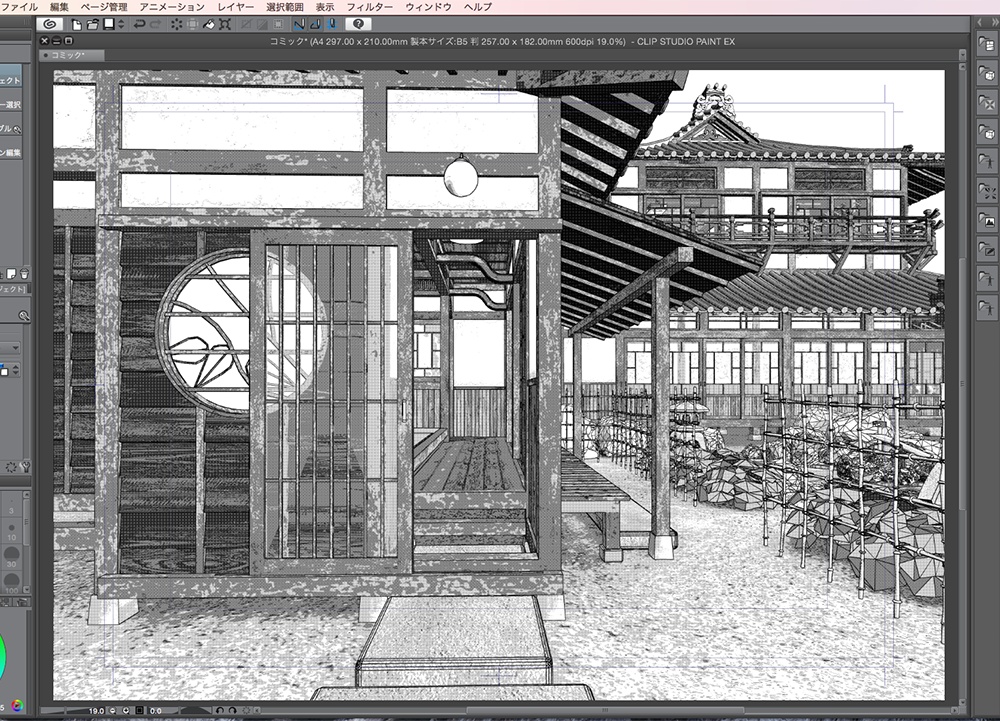
Task: Open an existing file from the toolbar
Action: click(x=91, y=25)
